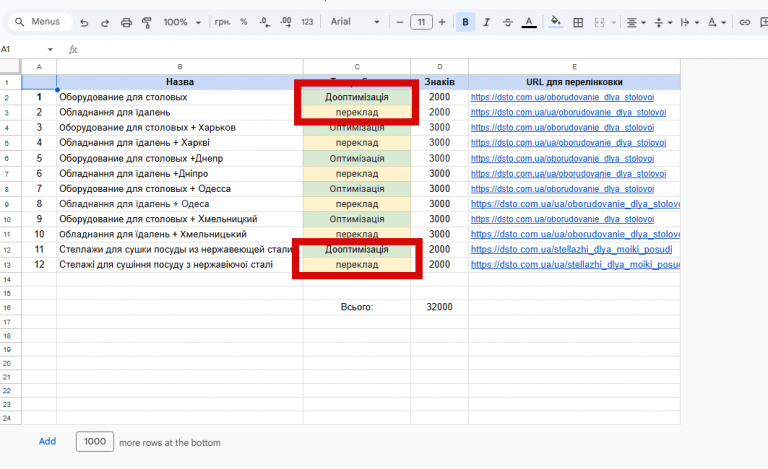Click the Insert comment icon
This screenshot has height=469, width=768.
click(764, 22)
